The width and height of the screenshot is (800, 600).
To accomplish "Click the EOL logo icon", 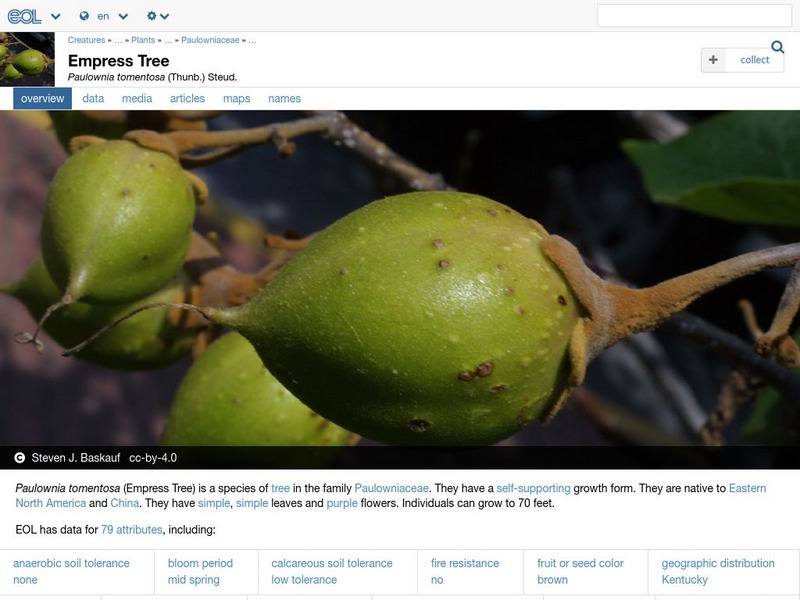I will pyautogui.click(x=24, y=16).
